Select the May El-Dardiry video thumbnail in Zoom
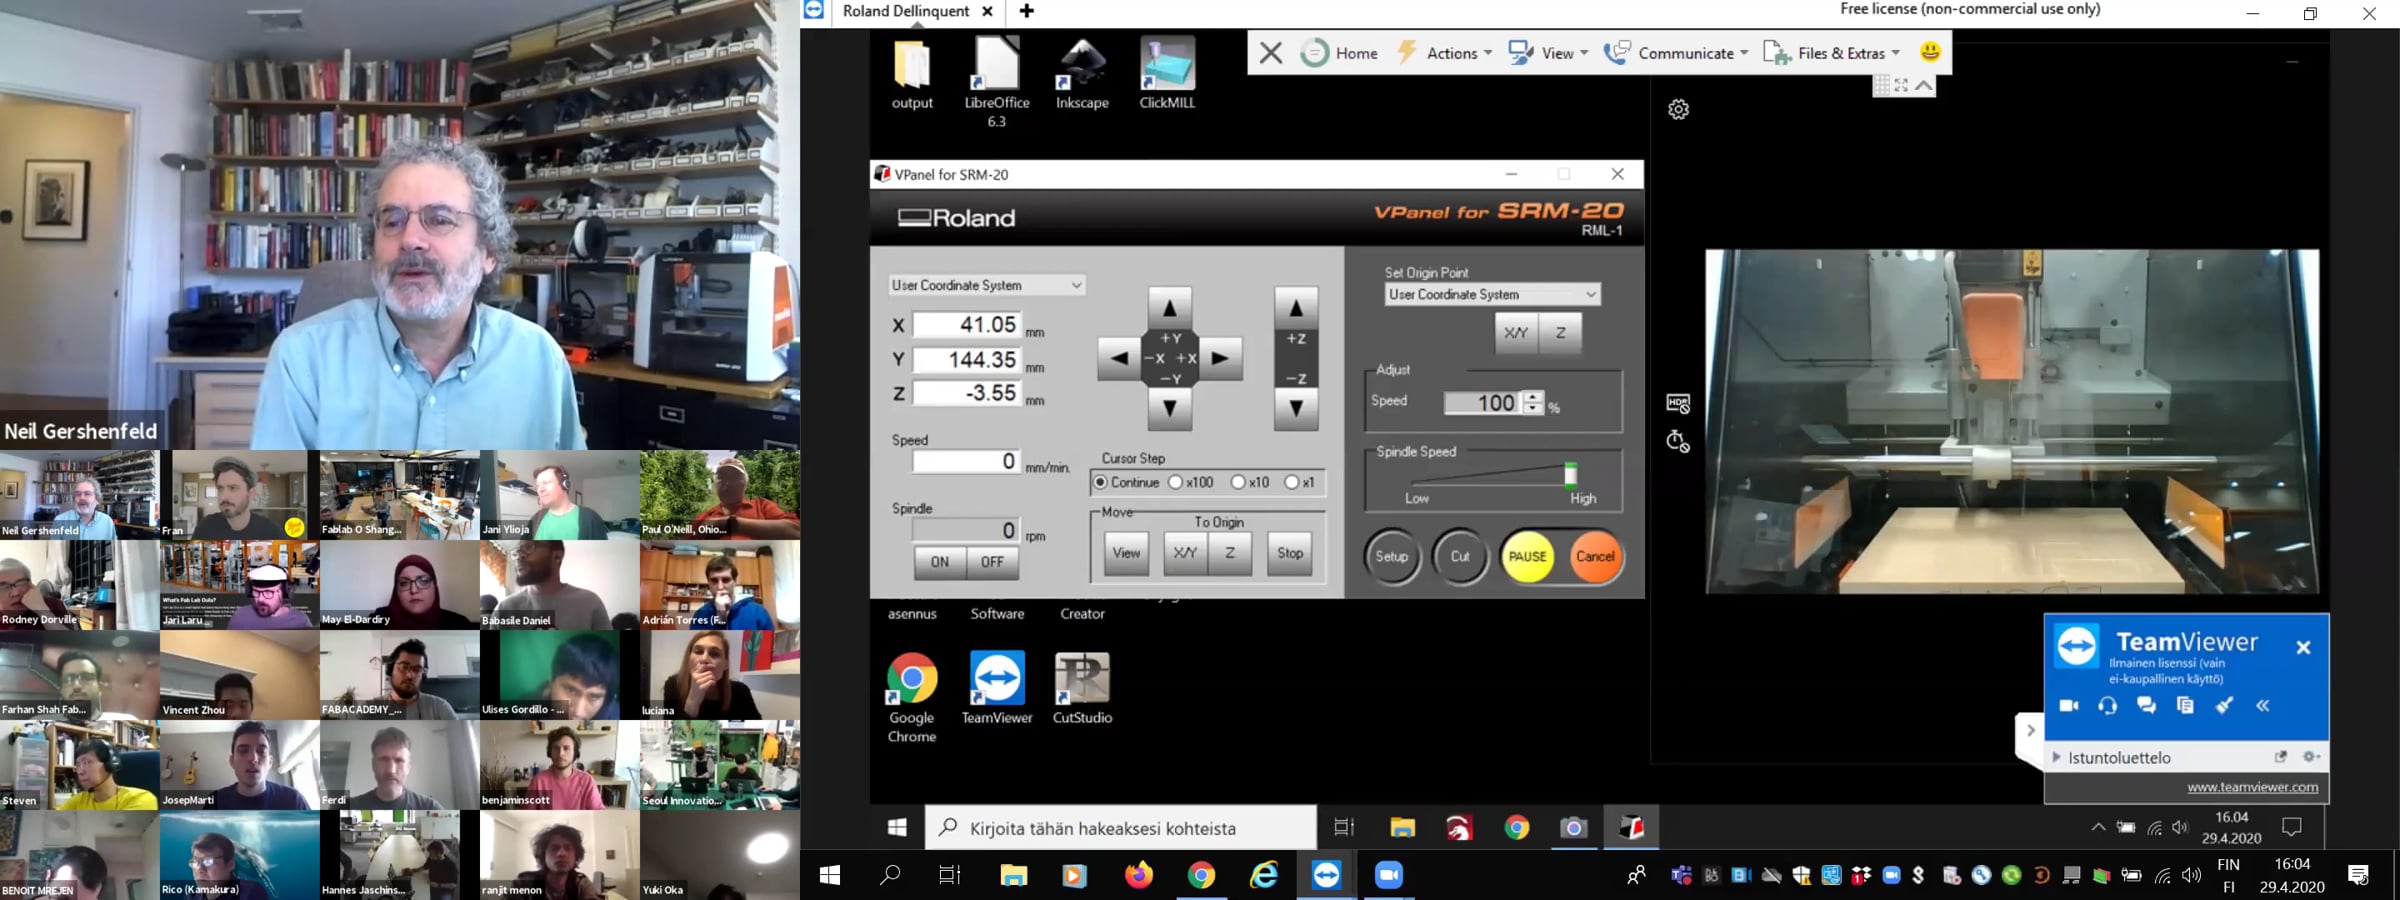 [x=400, y=585]
